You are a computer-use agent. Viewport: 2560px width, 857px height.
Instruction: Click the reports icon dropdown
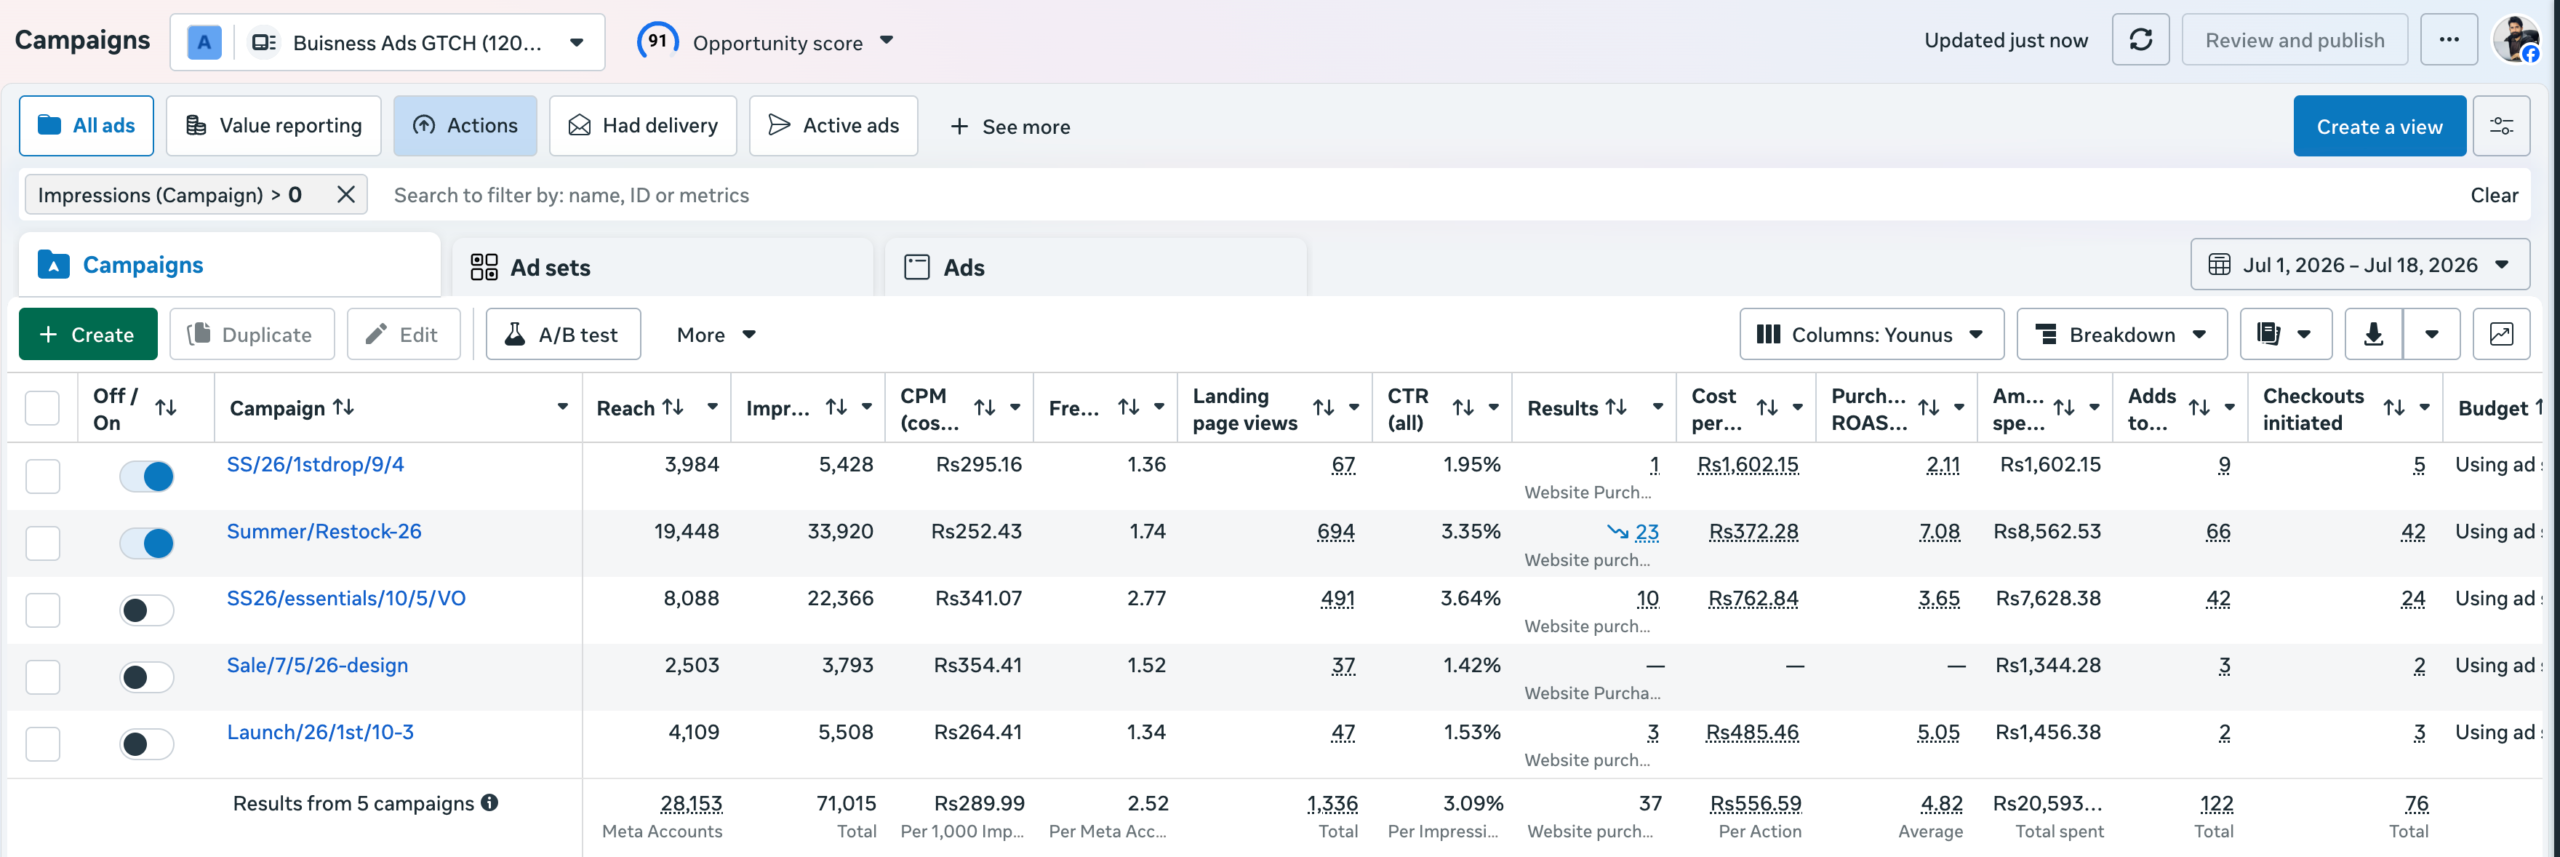(2285, 334)
